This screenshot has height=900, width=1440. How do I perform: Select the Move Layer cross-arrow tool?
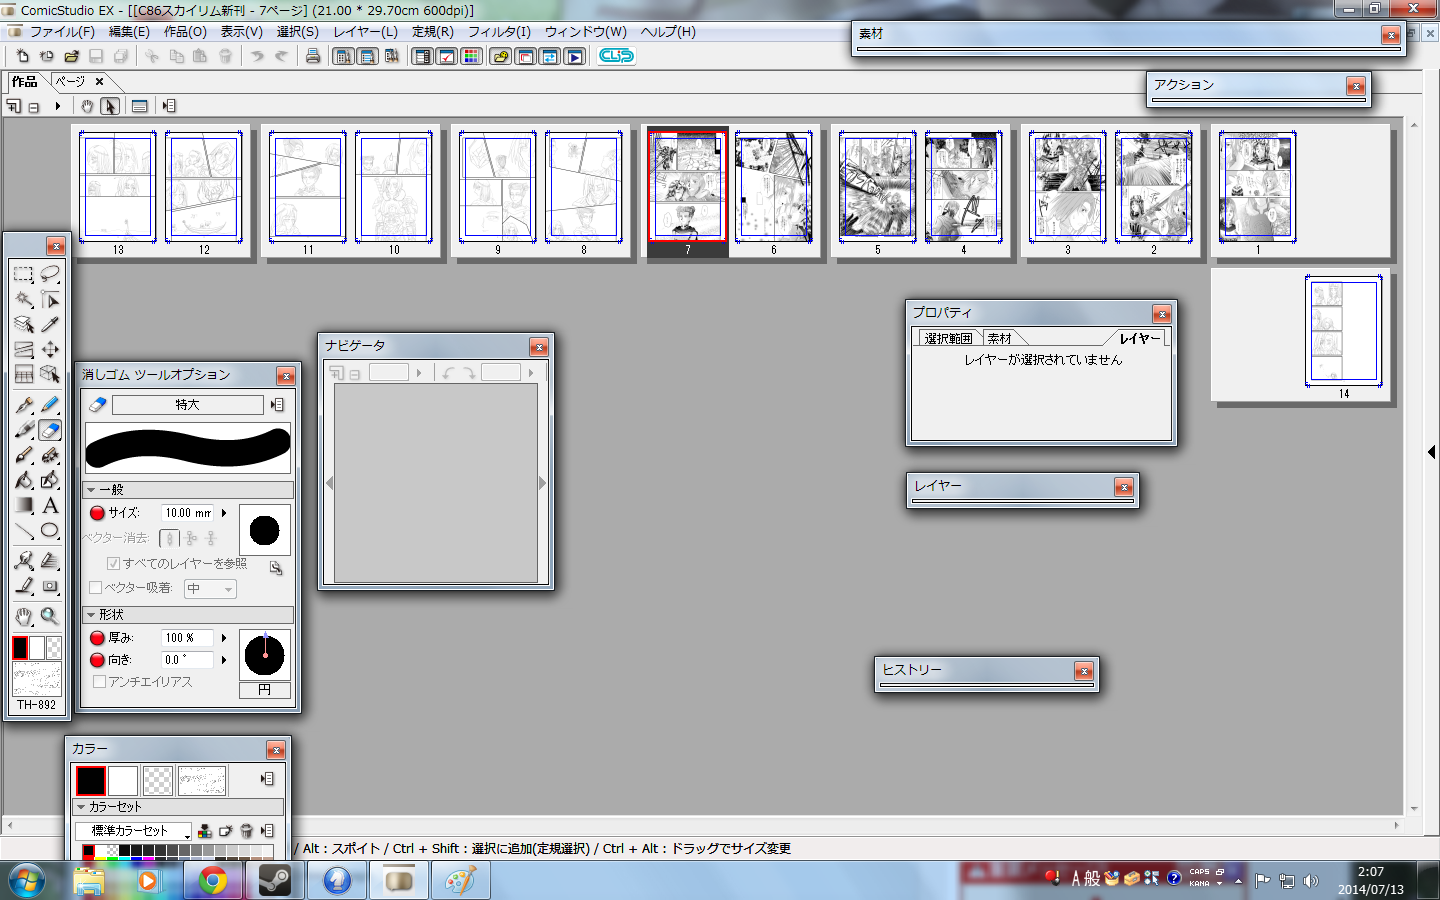tap(50, 349)
